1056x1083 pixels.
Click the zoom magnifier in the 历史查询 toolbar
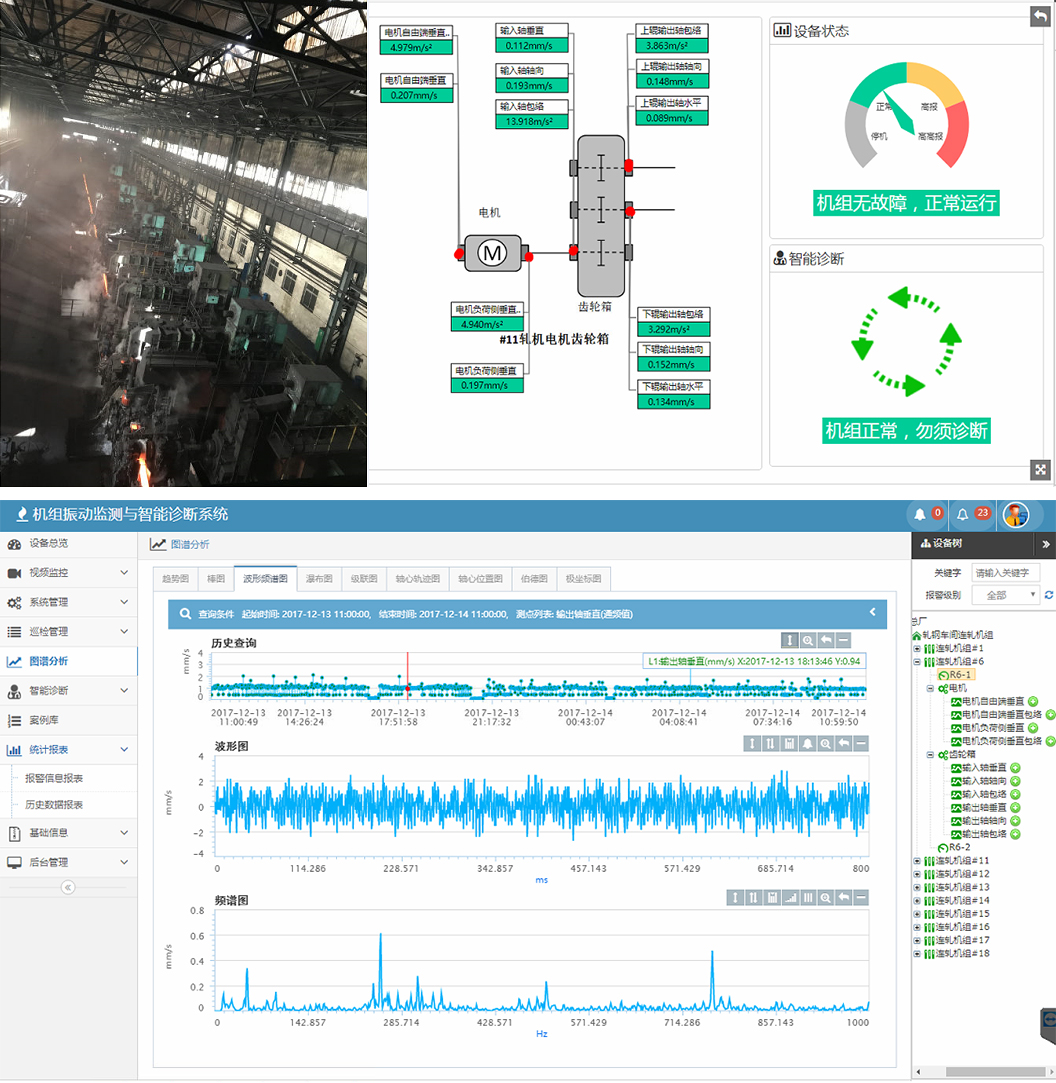807,640
